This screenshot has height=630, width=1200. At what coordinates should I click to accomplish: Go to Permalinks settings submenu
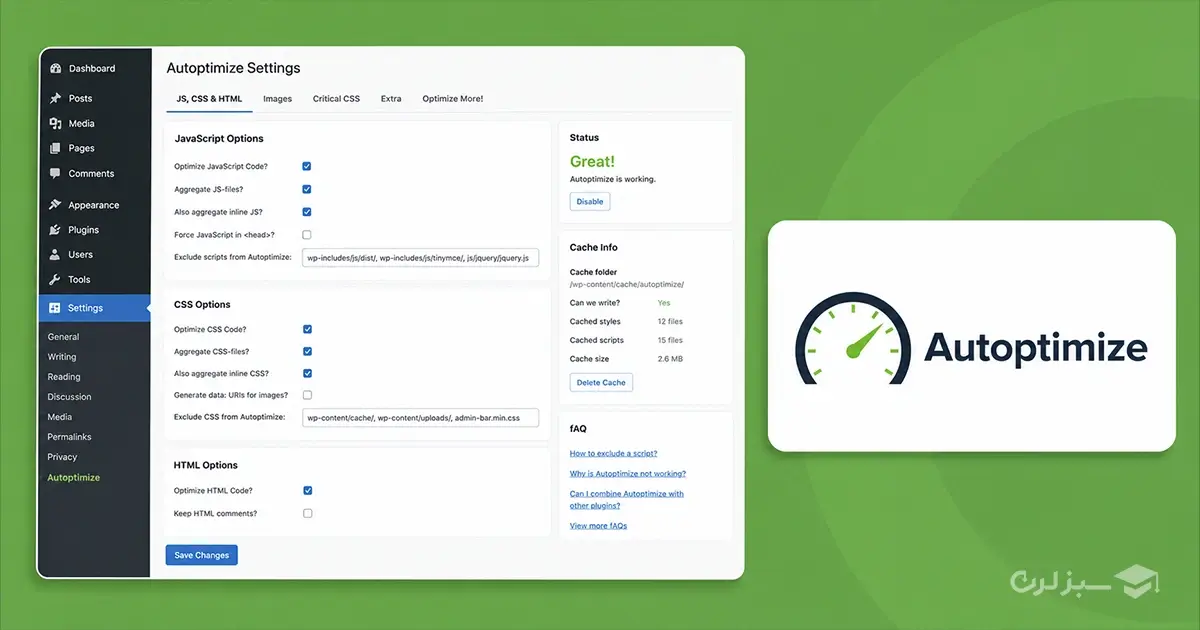coord(70,437)
